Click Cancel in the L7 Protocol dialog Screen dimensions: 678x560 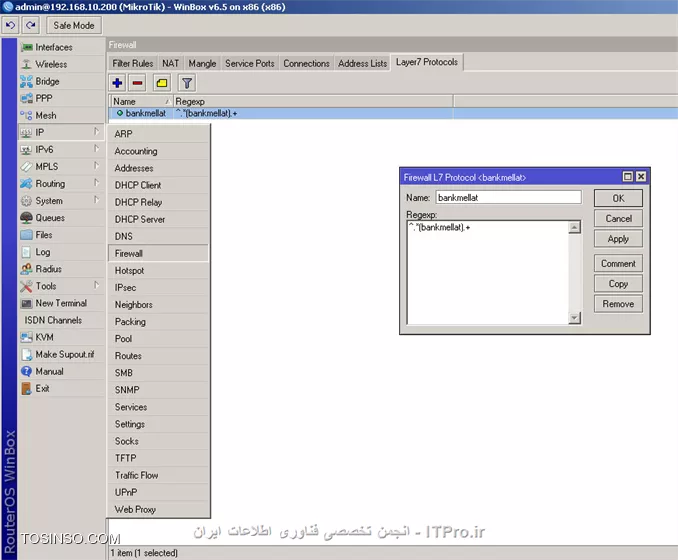click(618, 218)
